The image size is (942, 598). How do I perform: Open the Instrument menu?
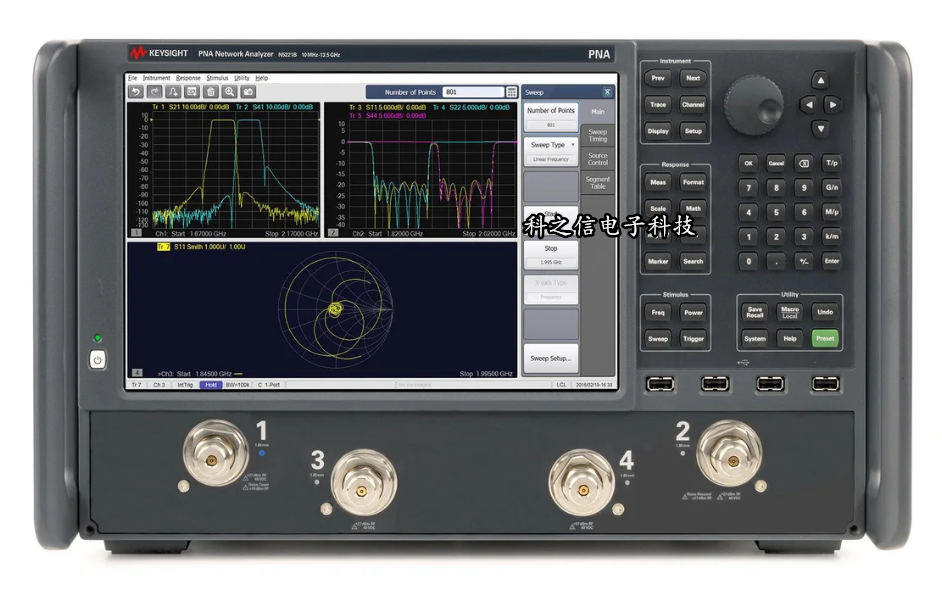(156, 78)
